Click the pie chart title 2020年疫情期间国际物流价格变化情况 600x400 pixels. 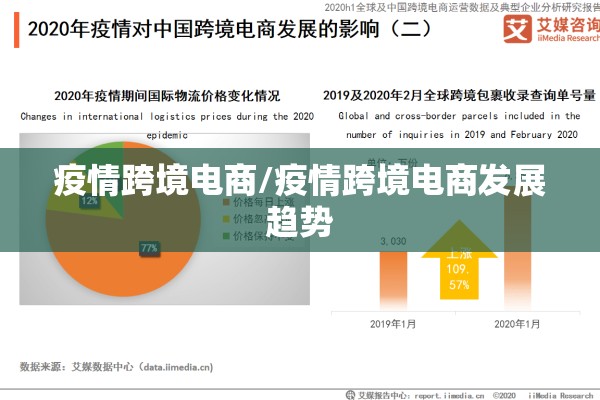(167, 96)
